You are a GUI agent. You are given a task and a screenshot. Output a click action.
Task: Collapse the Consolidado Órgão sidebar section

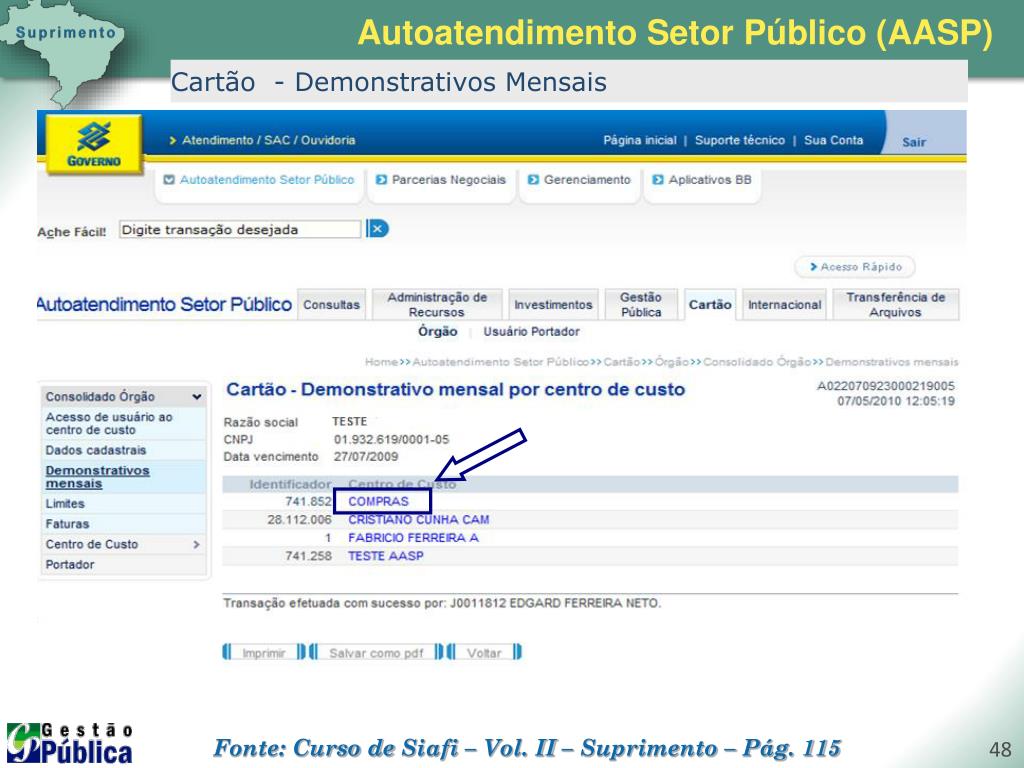(x=197, y=397)
